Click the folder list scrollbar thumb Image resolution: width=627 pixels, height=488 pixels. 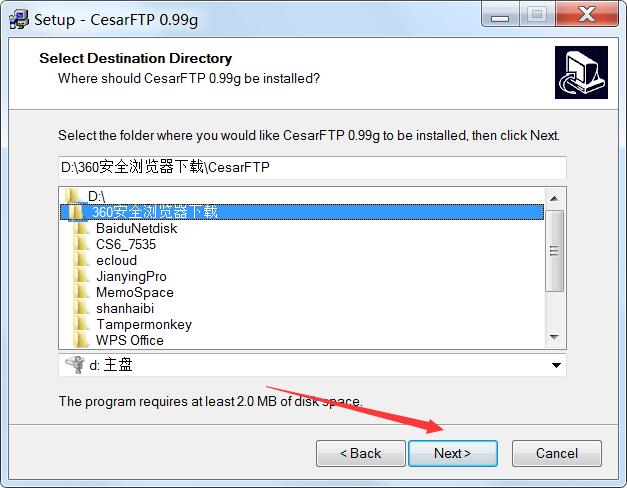point(554,251)
